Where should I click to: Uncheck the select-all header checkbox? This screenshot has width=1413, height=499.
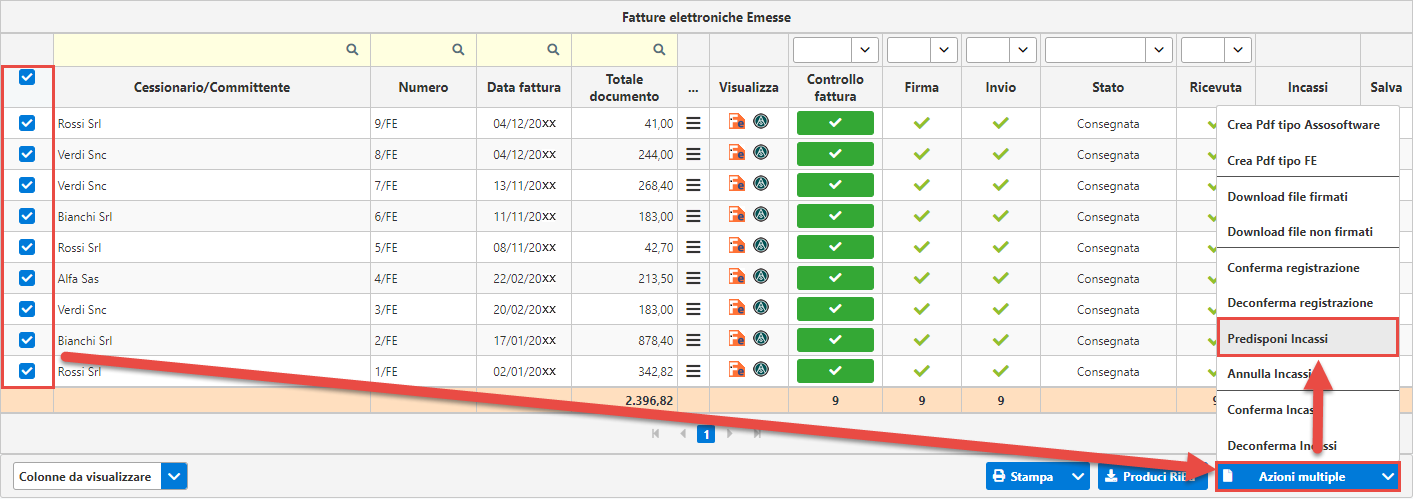pyautogui.click(x=27, y=77)
